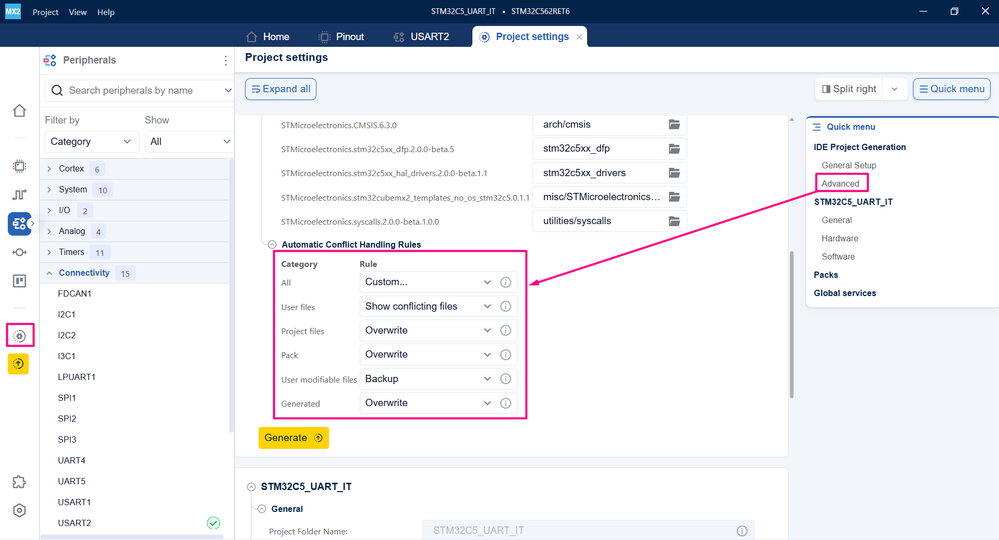Open the Split right dropdown arrow
Viewport: 999px width, 540px height.
[895, 89]
